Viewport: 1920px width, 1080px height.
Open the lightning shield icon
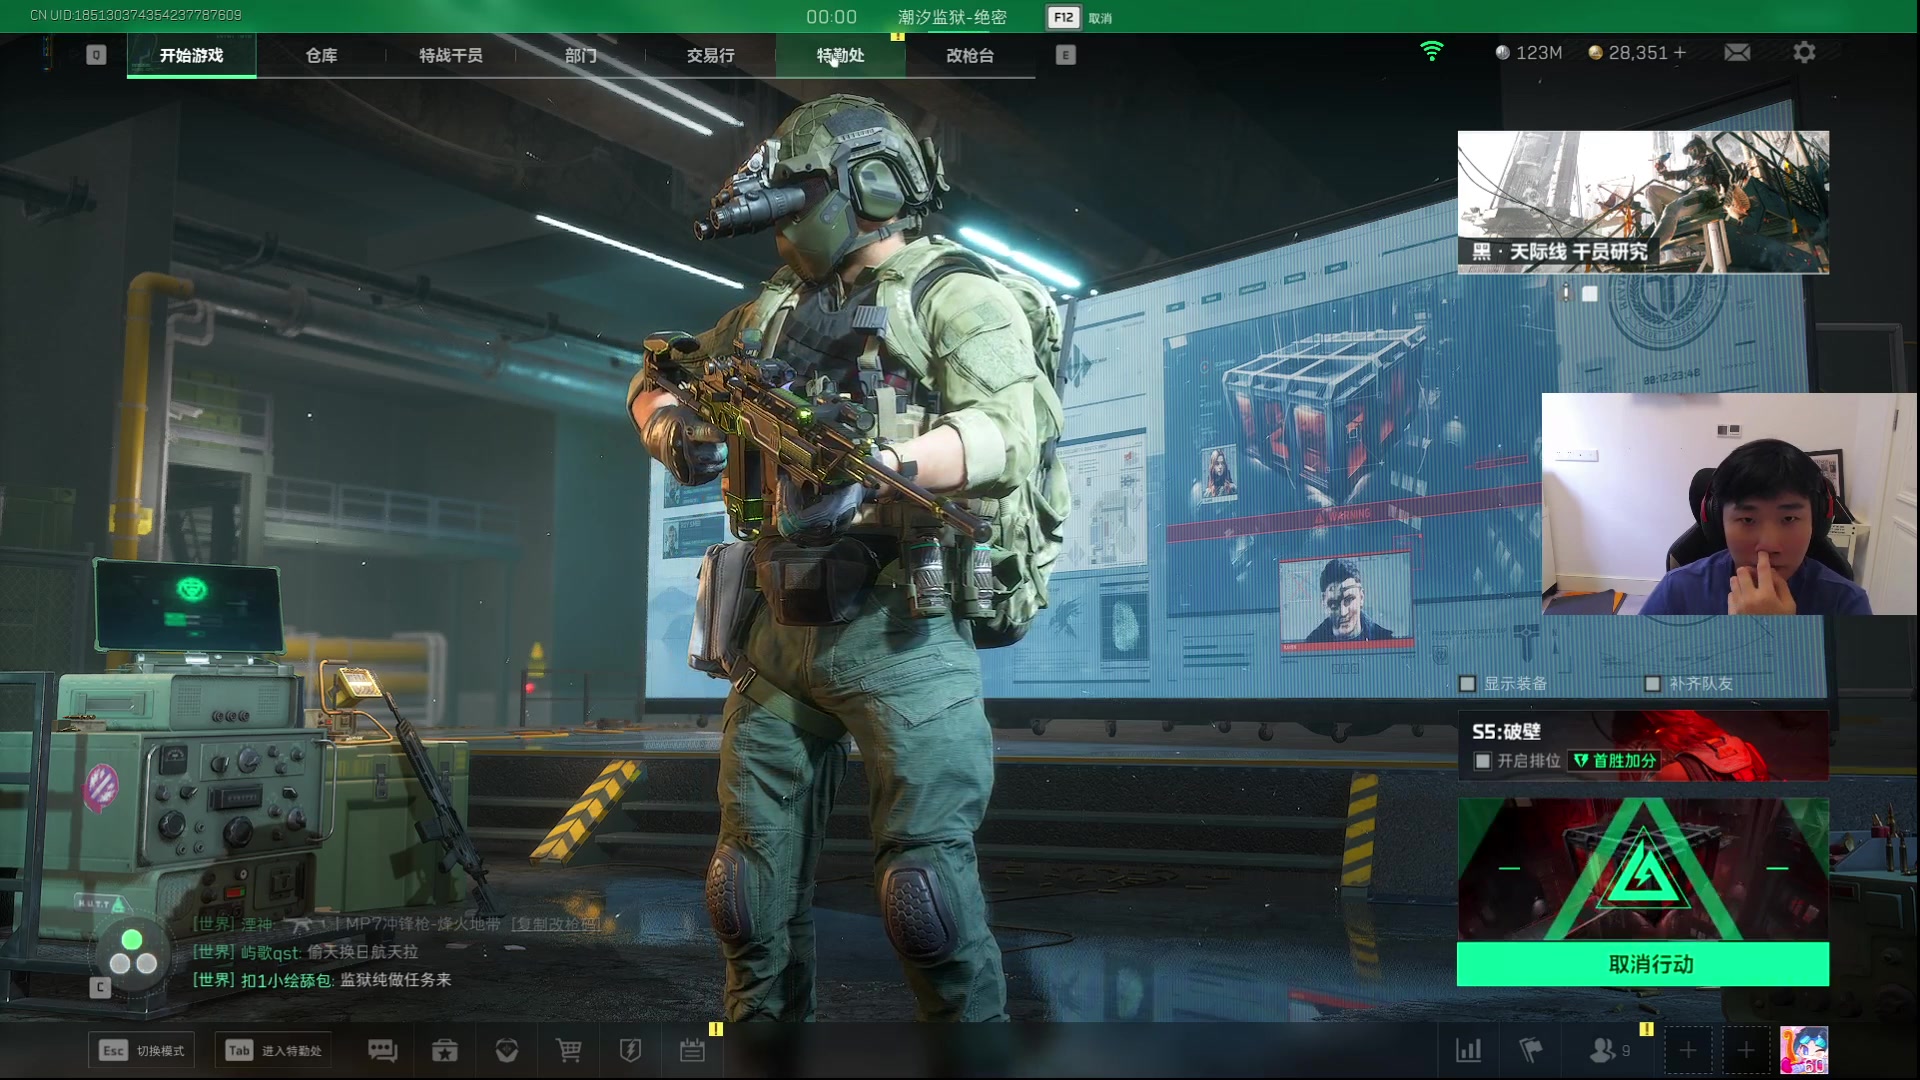point(630,1050)
